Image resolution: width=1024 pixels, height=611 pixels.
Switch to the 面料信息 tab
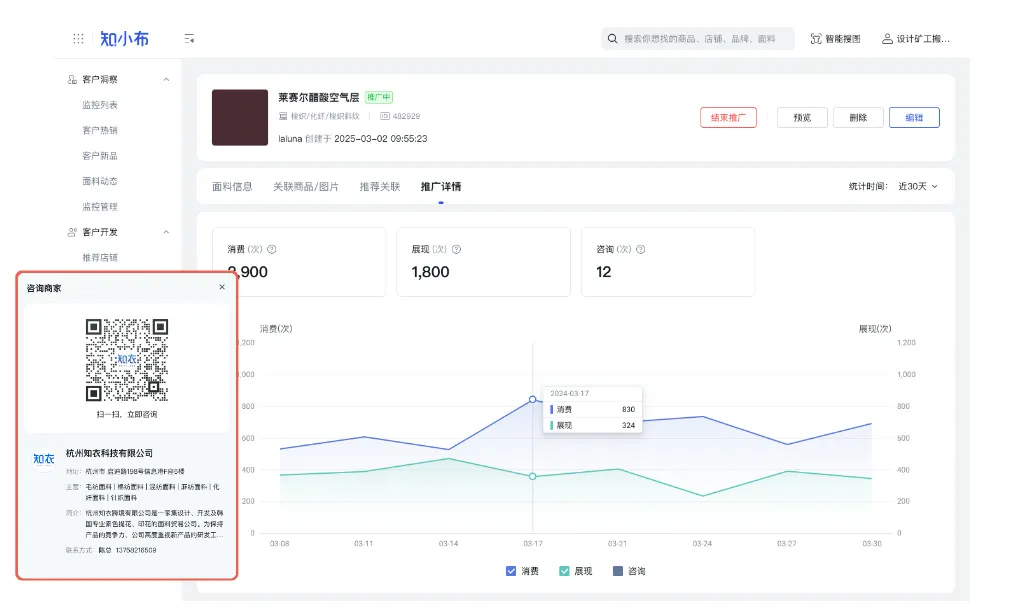[x=232, y=187]
